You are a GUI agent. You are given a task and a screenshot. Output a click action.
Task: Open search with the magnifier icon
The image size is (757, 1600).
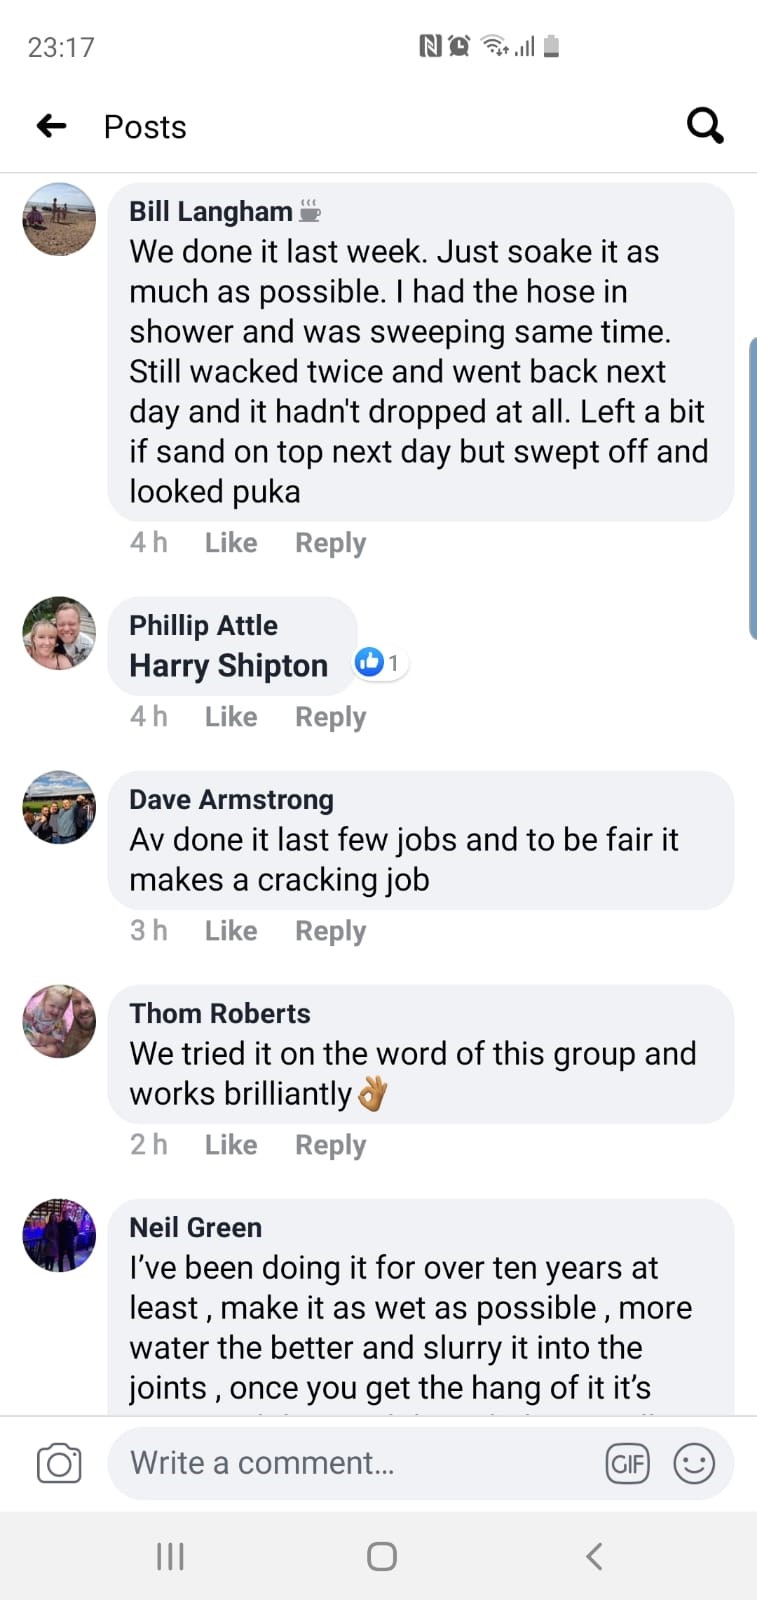click(x=705, y=126)
